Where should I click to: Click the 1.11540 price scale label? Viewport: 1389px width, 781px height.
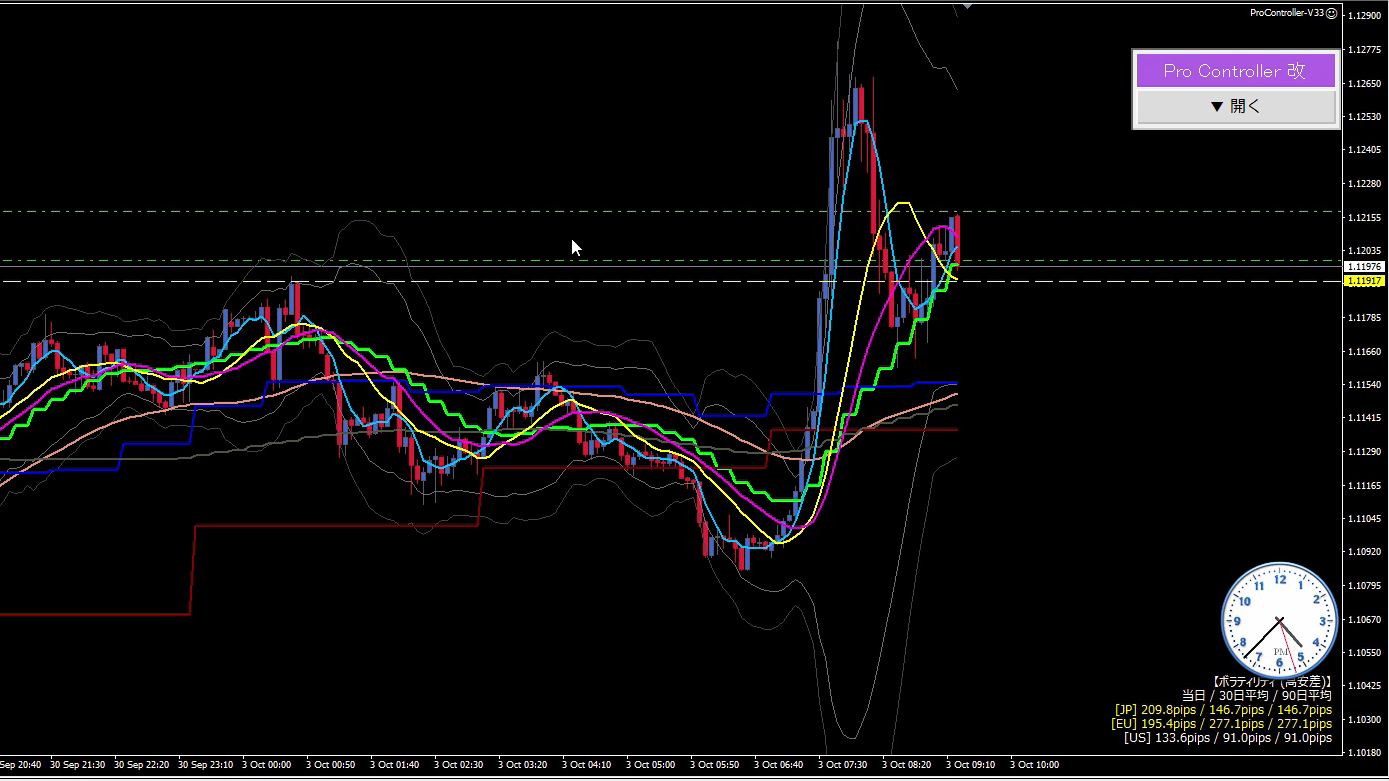click(1366, 385)
